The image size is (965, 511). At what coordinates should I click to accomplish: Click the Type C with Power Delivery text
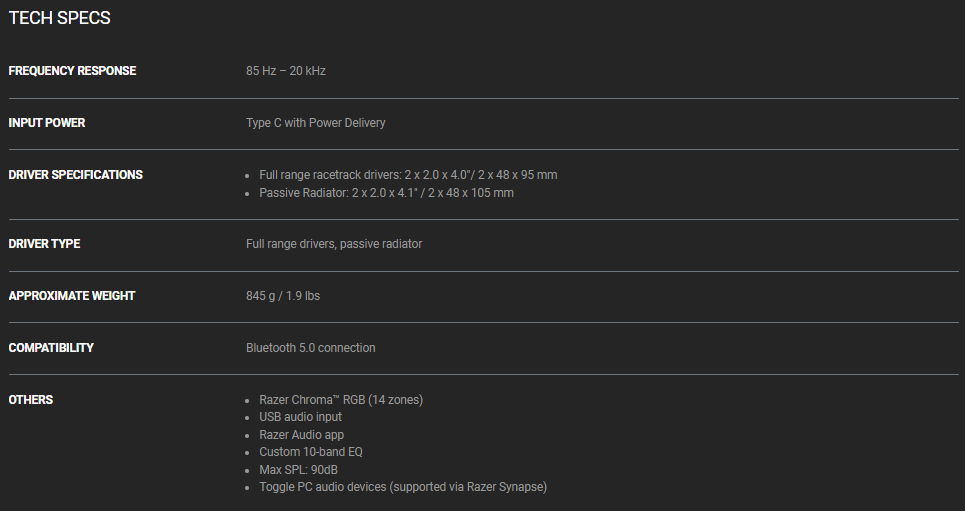tap(315, 123)
